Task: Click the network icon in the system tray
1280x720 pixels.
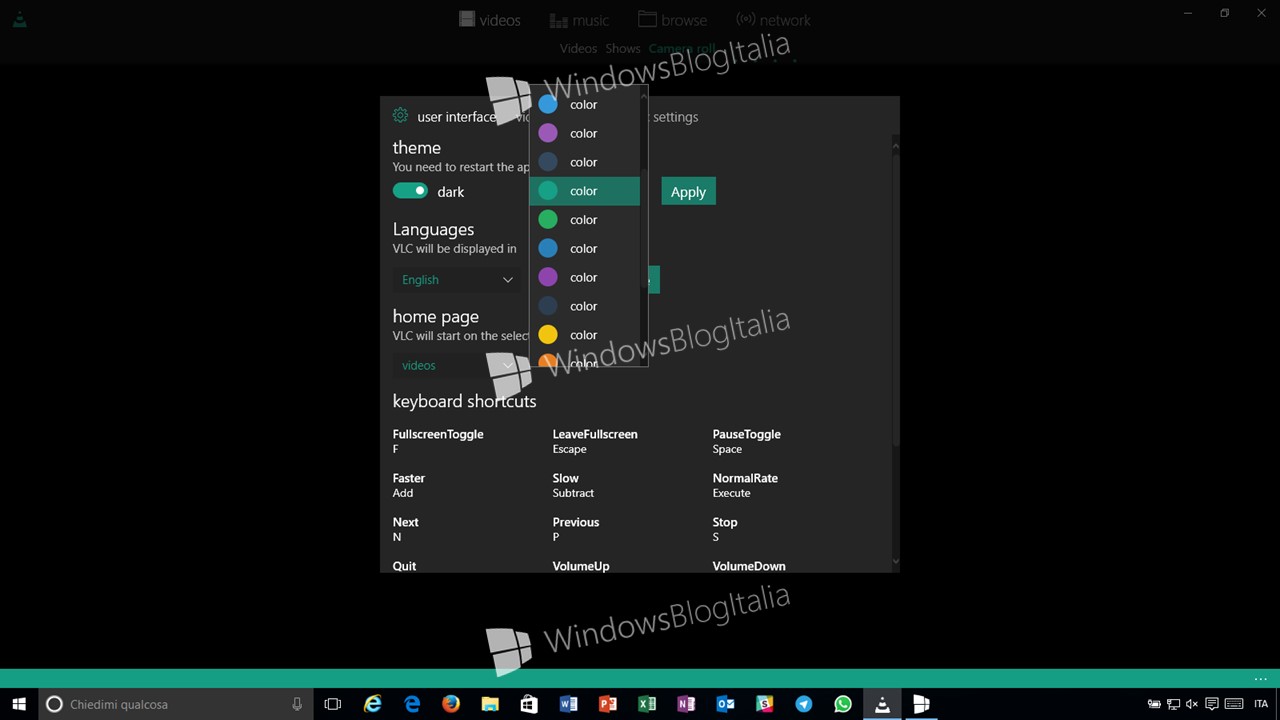Action: coord(1172,704)
